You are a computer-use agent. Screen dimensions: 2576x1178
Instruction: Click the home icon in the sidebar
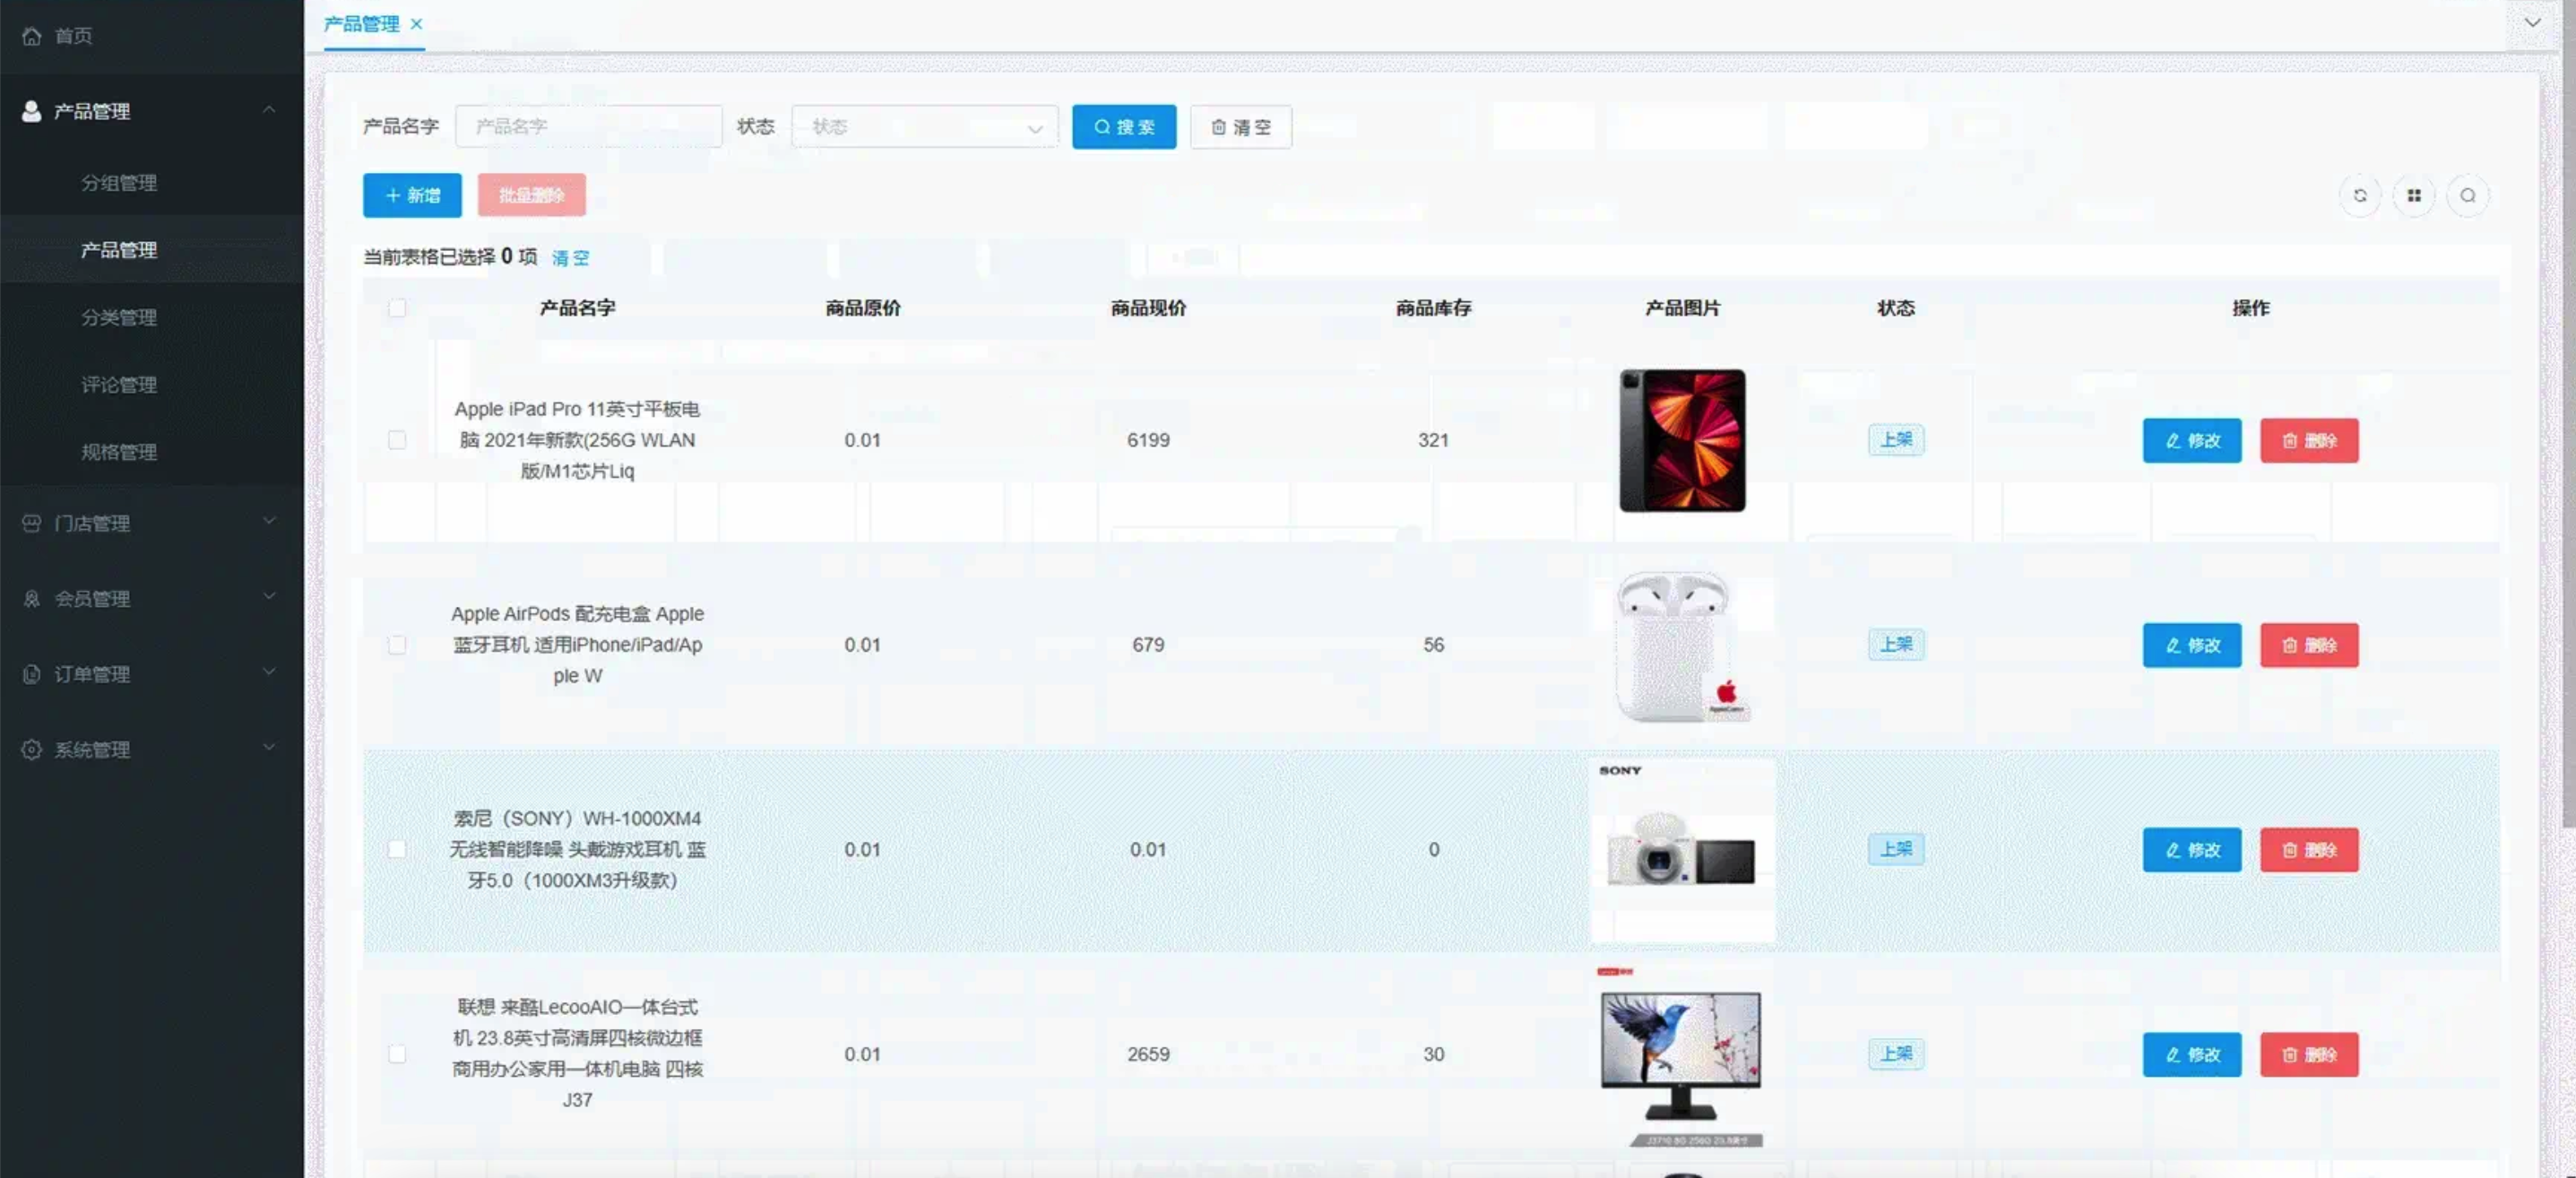[31, 36]
